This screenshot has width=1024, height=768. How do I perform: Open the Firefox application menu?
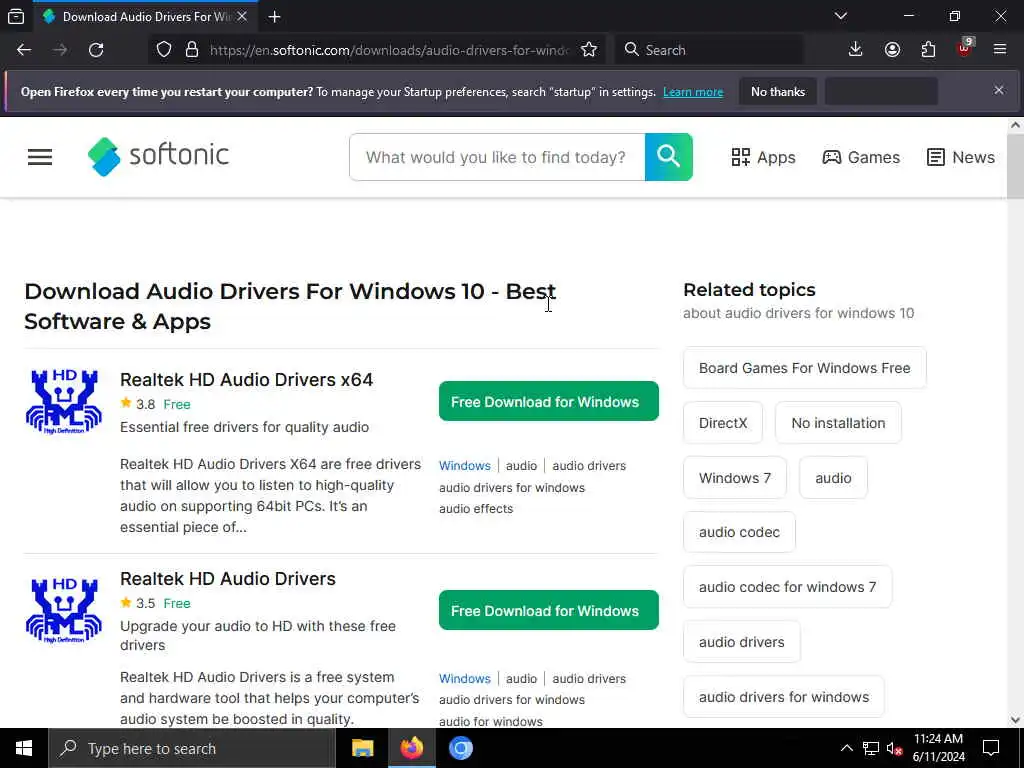tap(1000, 50)
